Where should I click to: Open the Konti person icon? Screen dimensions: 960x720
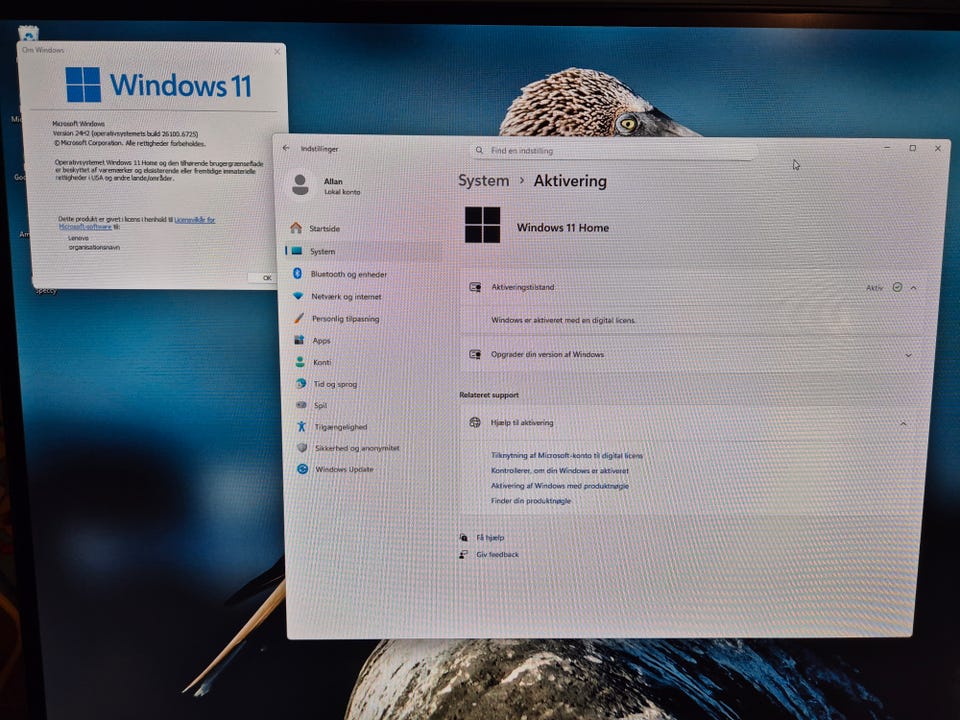click(300, 362)
